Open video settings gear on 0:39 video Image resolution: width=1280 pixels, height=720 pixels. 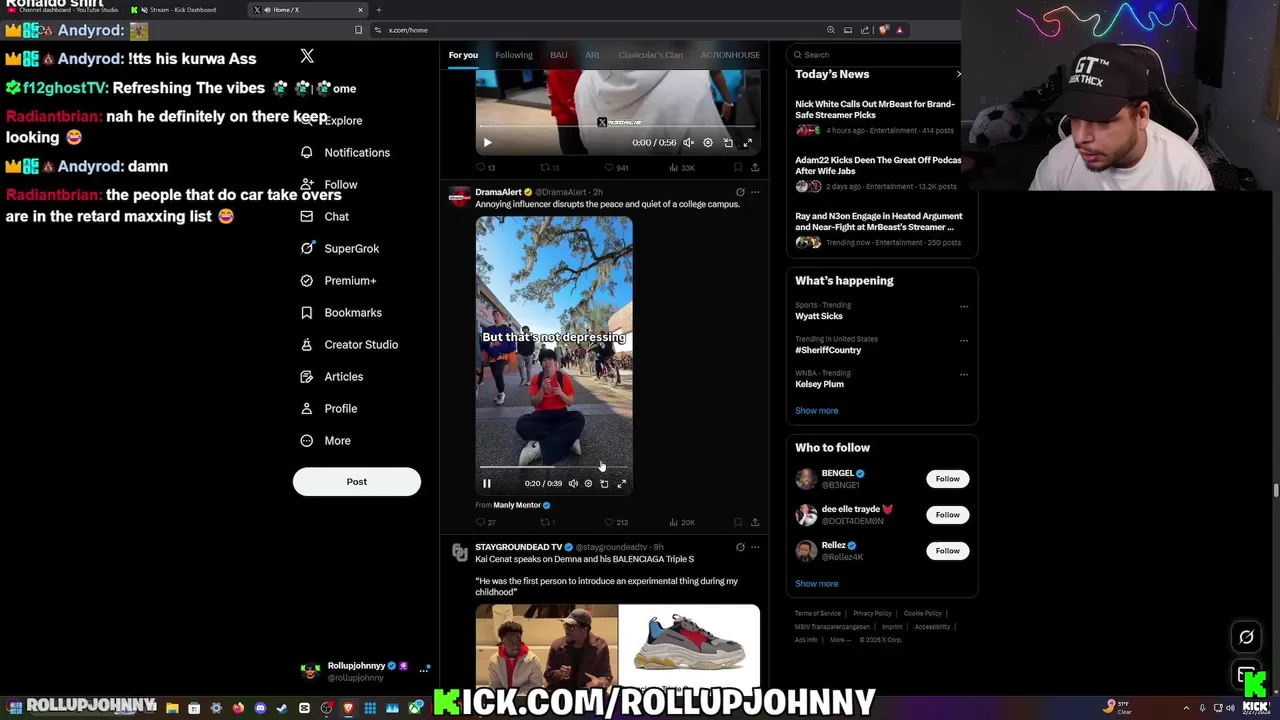point(588,483)
